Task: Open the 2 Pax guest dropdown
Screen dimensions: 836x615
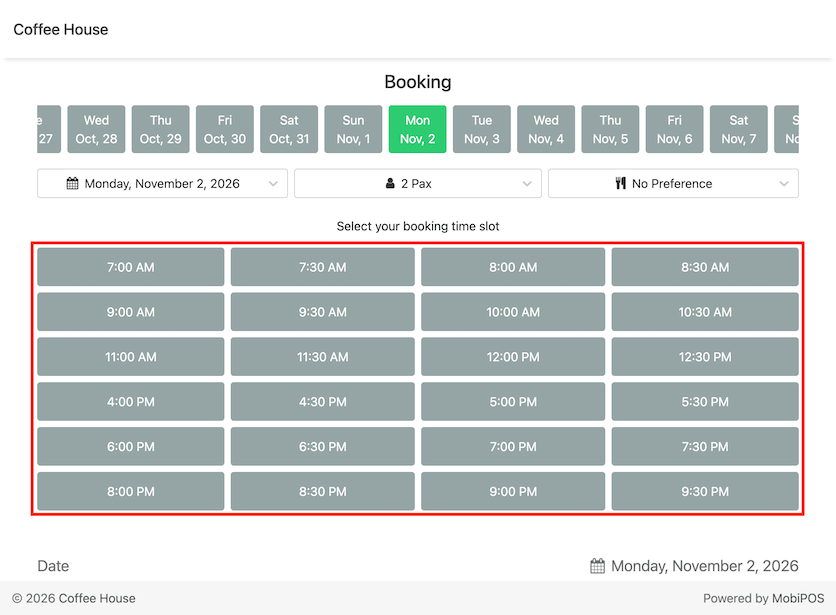Action: [418, 183]
